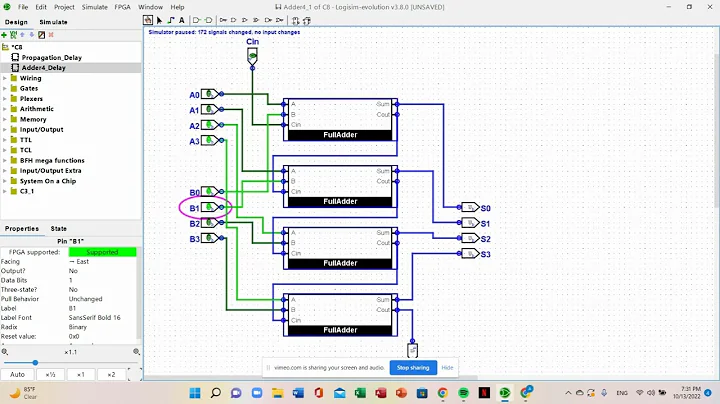Image resolution: width=720 pixels, height=404 pixels.
Task: Open Excel from the taskbar
Action: 360,393
